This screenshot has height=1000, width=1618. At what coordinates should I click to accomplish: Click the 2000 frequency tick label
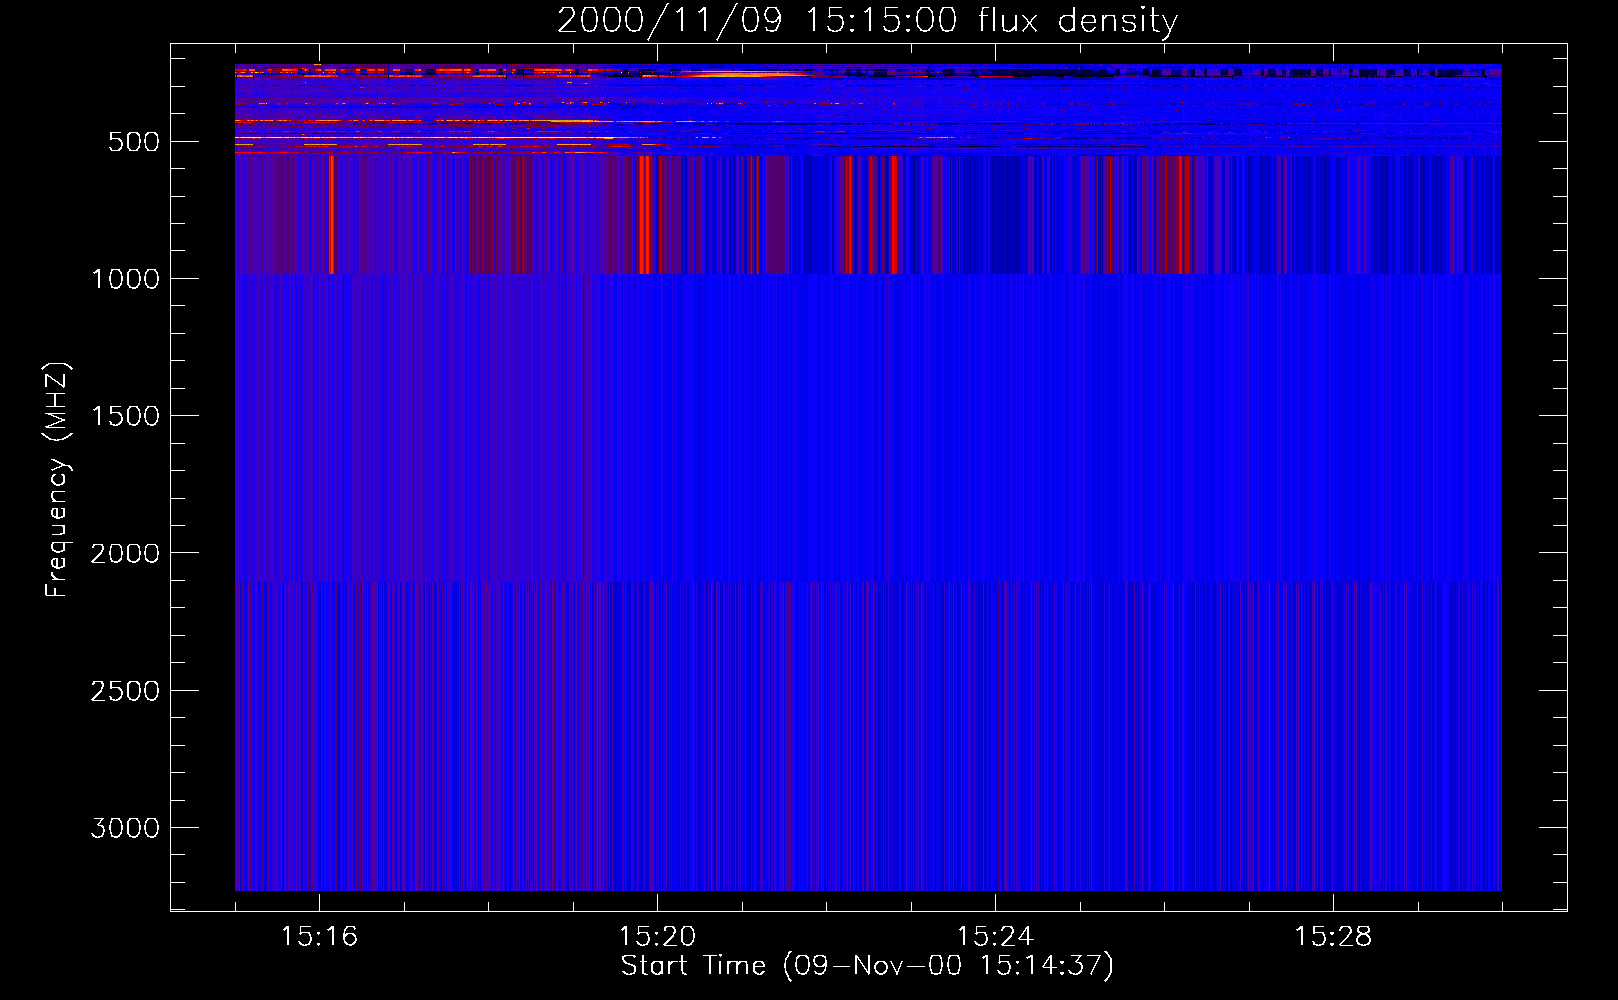point(125,553)
